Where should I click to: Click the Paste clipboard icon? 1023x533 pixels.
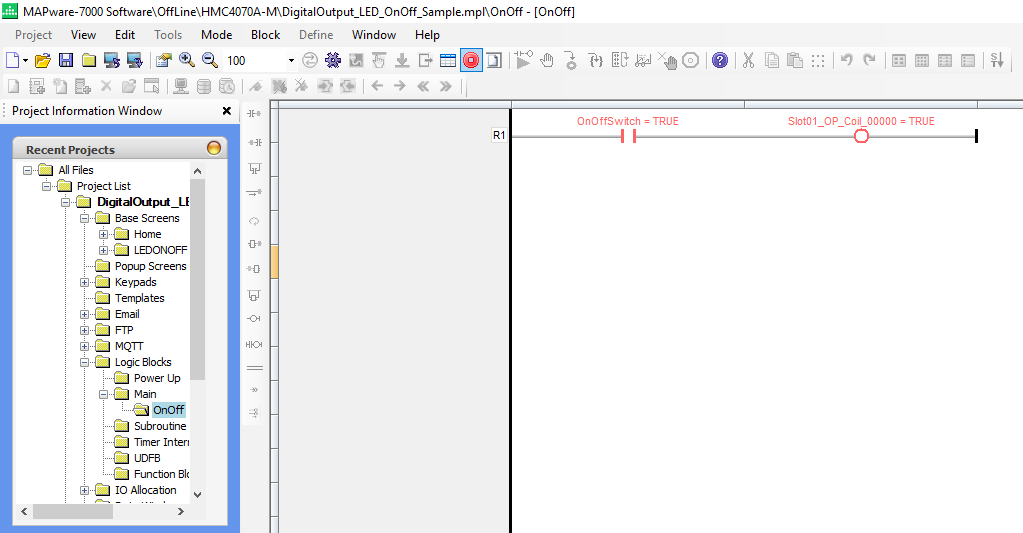pyautogui.click(x=794, y=61)
